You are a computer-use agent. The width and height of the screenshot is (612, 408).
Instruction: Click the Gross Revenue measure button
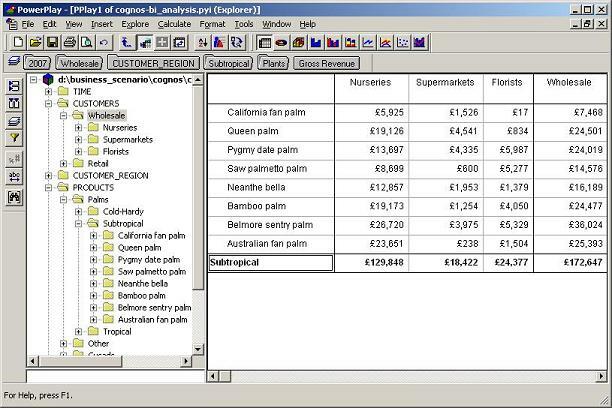click(327, 63)
